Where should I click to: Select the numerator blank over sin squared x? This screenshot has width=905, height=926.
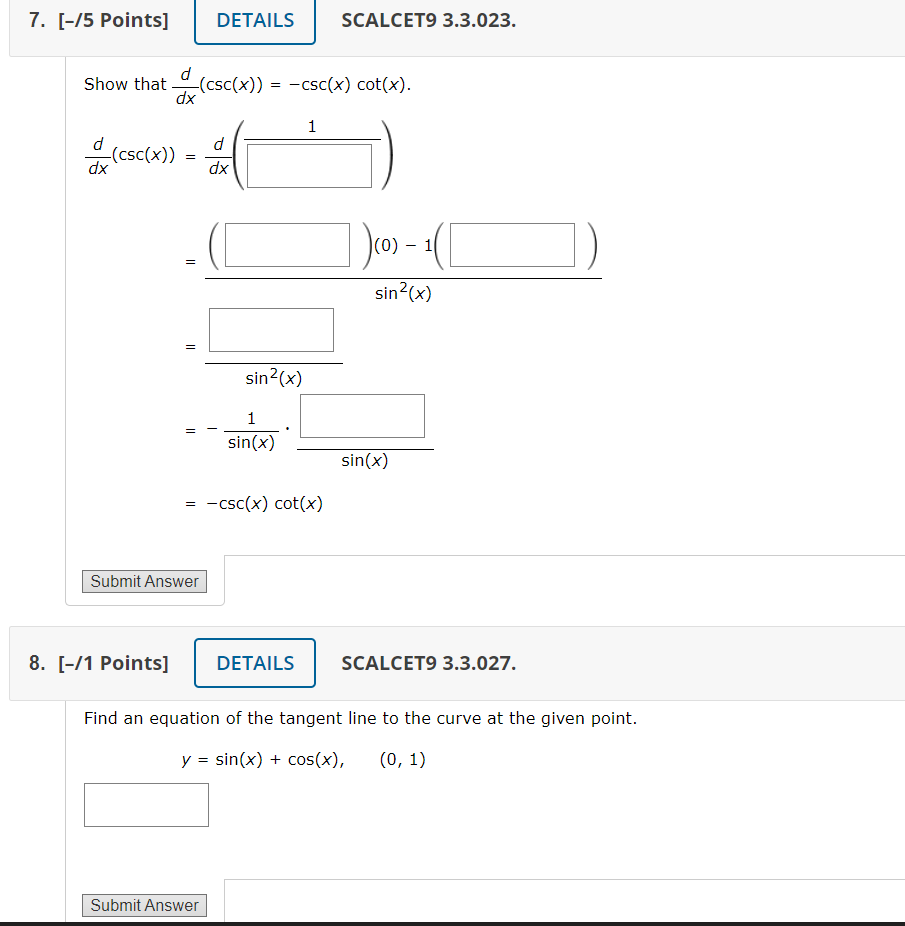(x=271, y=330)
